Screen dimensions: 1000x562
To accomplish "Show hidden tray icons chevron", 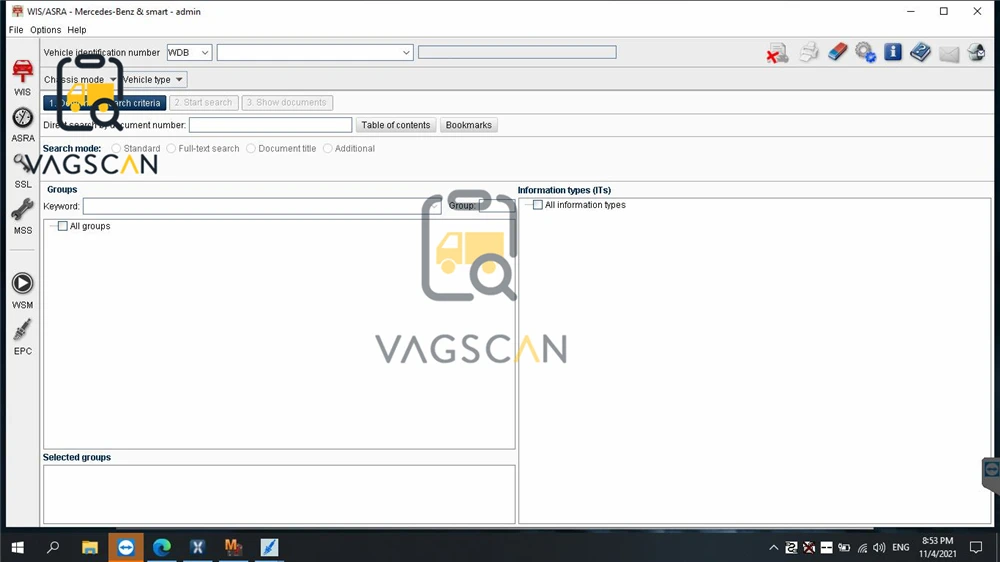I will coord(773,547).
